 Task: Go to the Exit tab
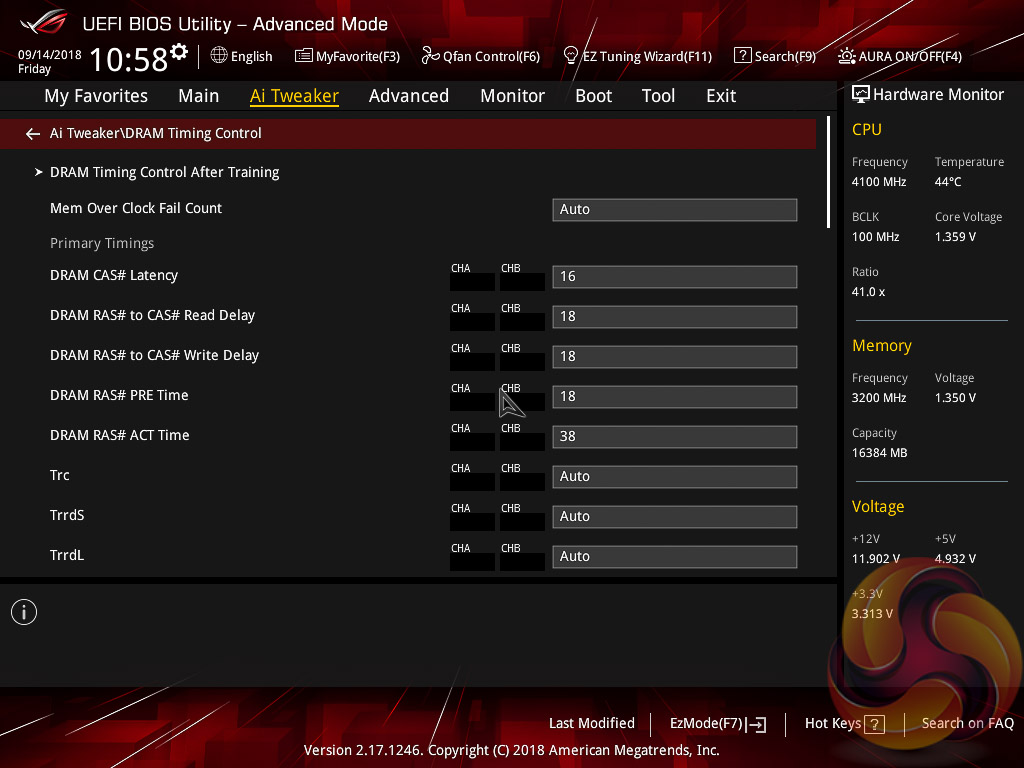tap(721, 96)
